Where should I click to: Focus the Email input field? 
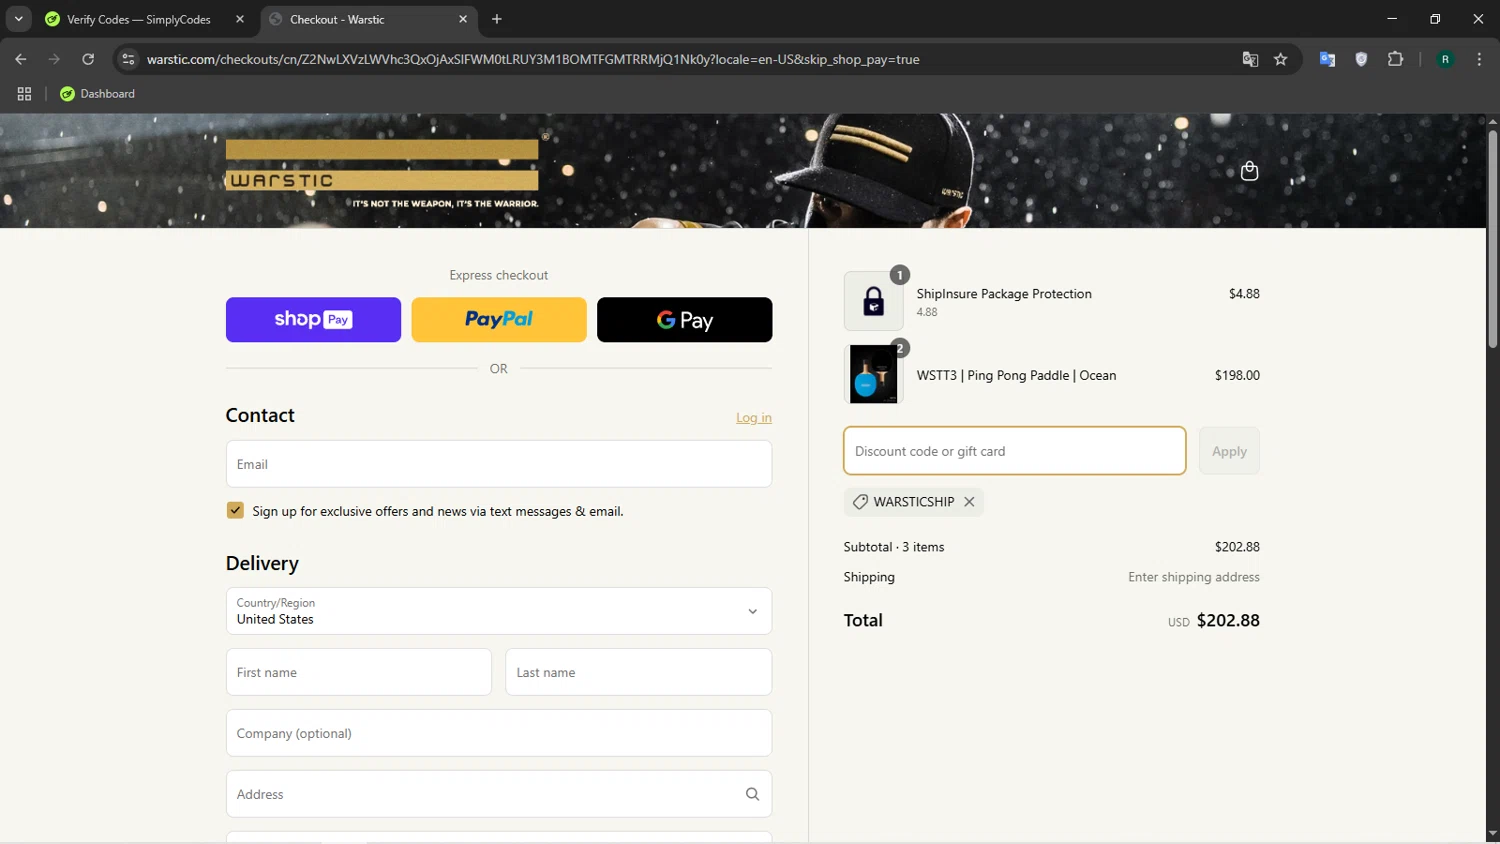[x=499, y=464]
